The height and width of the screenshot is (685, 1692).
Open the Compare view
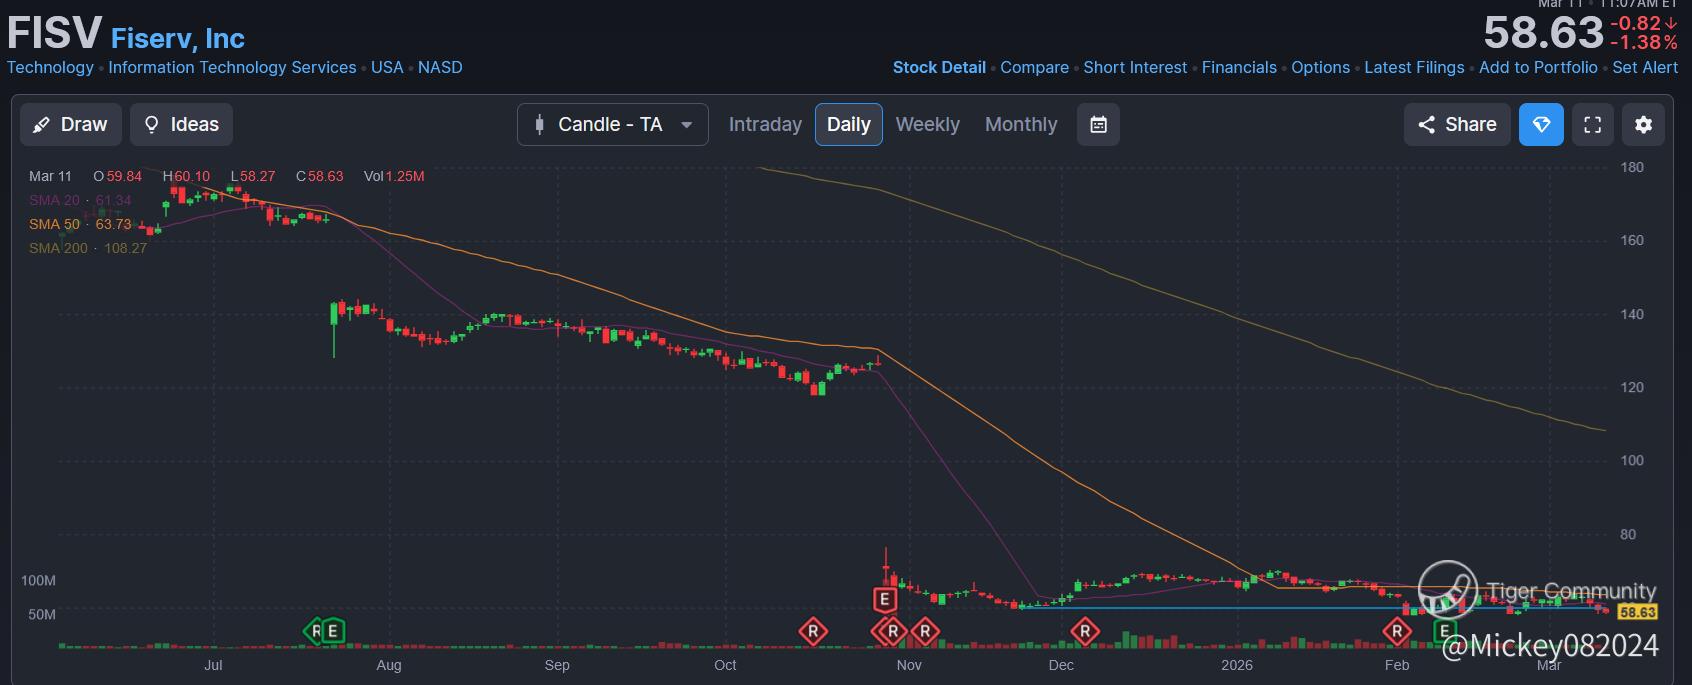click(1034, 67)
